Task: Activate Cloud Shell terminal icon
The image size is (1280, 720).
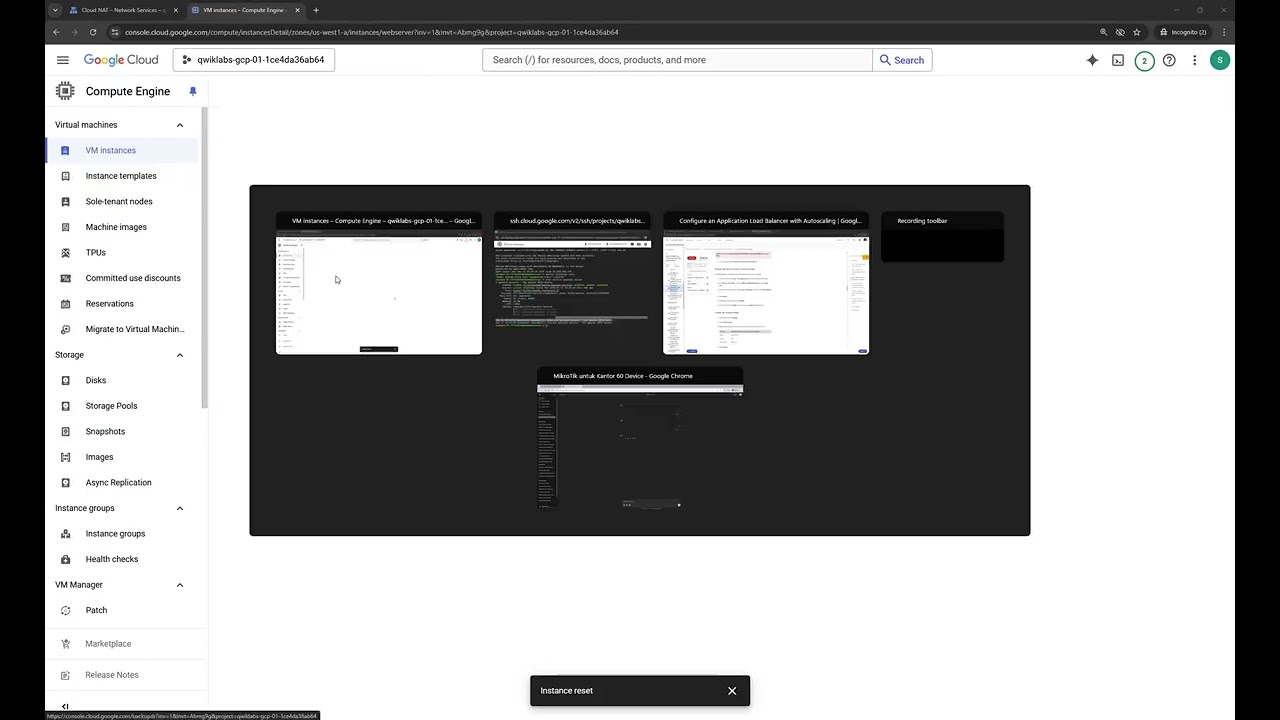Action: point(1118,60)
